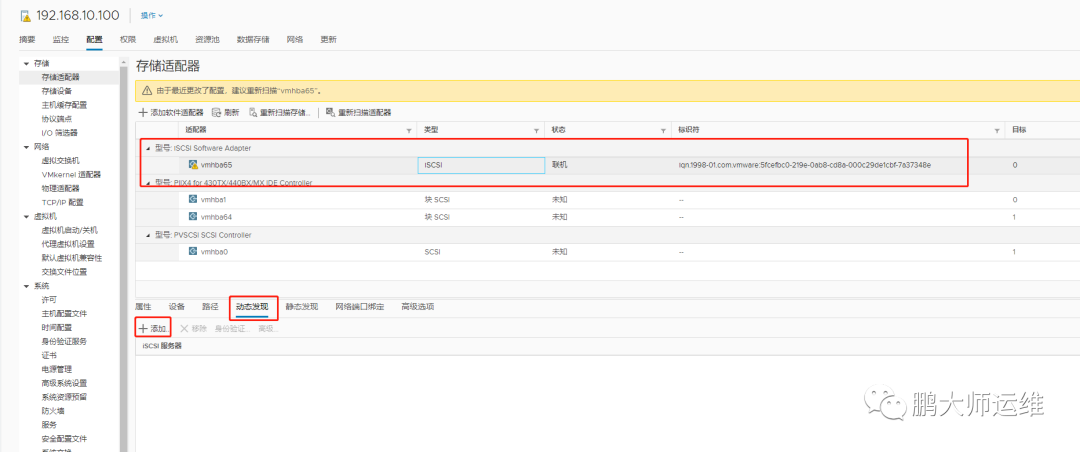This screenshot has height=452, width=1080.
Task: Open the 类型 column filter
Action: click(x=537, y=130)
